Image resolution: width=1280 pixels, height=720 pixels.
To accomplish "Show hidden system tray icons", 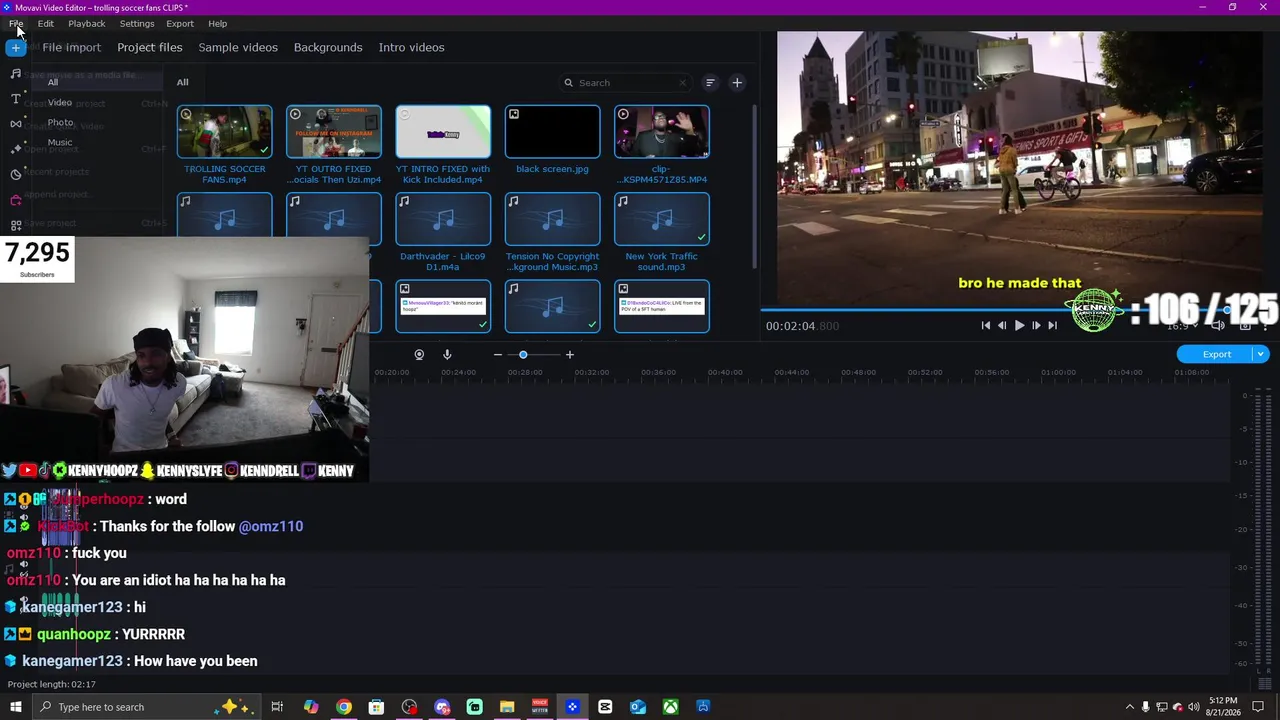I will click(1130, 707).
